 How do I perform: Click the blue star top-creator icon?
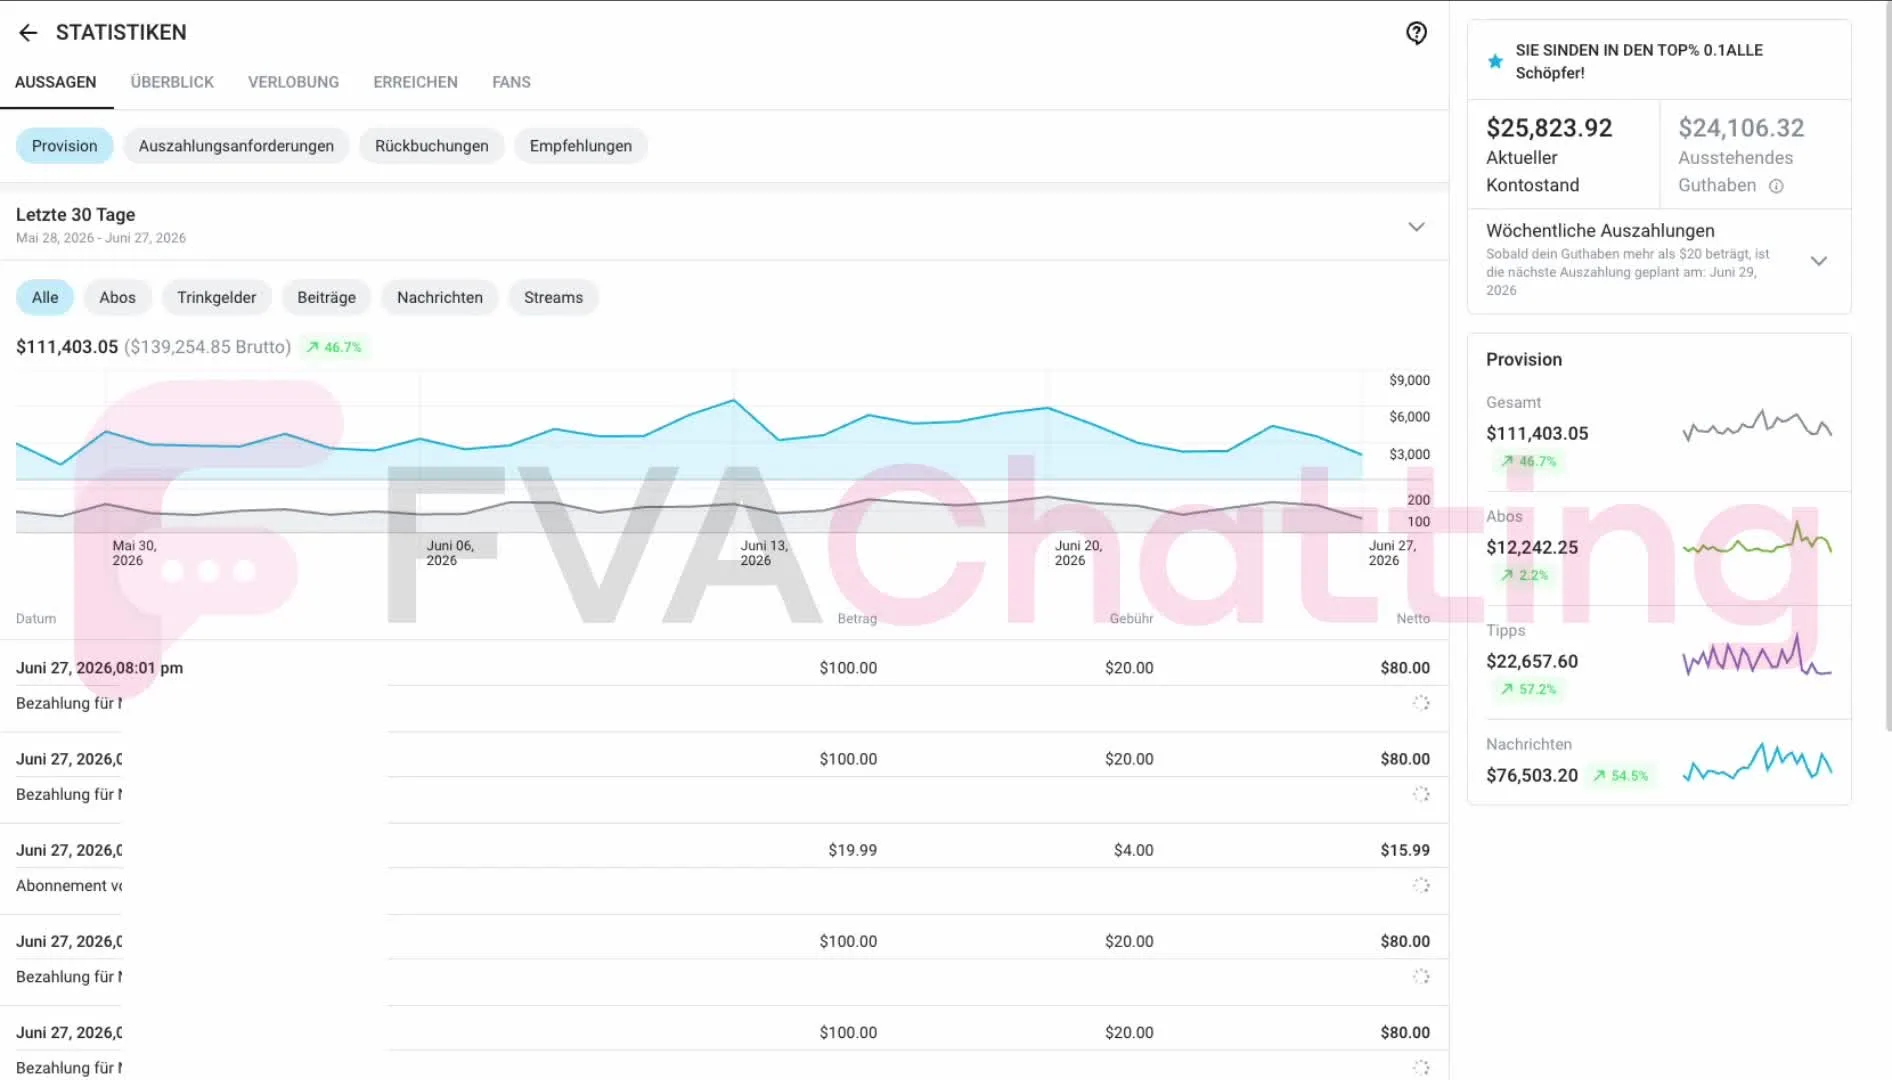click(x=1495, y=61)
